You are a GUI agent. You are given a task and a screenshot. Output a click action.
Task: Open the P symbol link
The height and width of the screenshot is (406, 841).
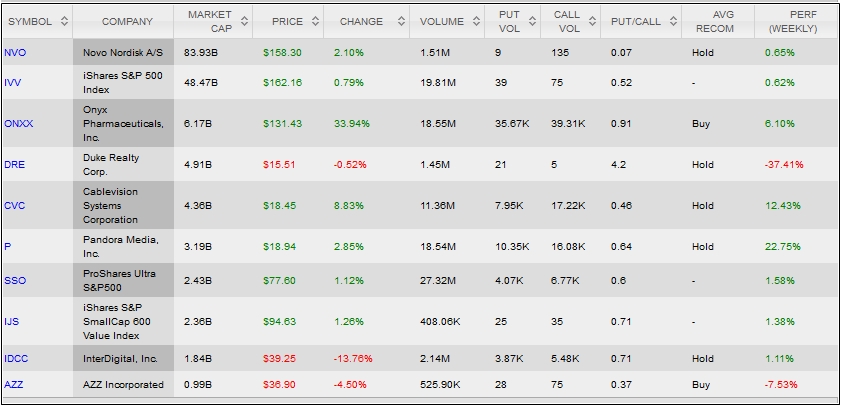point(8,247)
